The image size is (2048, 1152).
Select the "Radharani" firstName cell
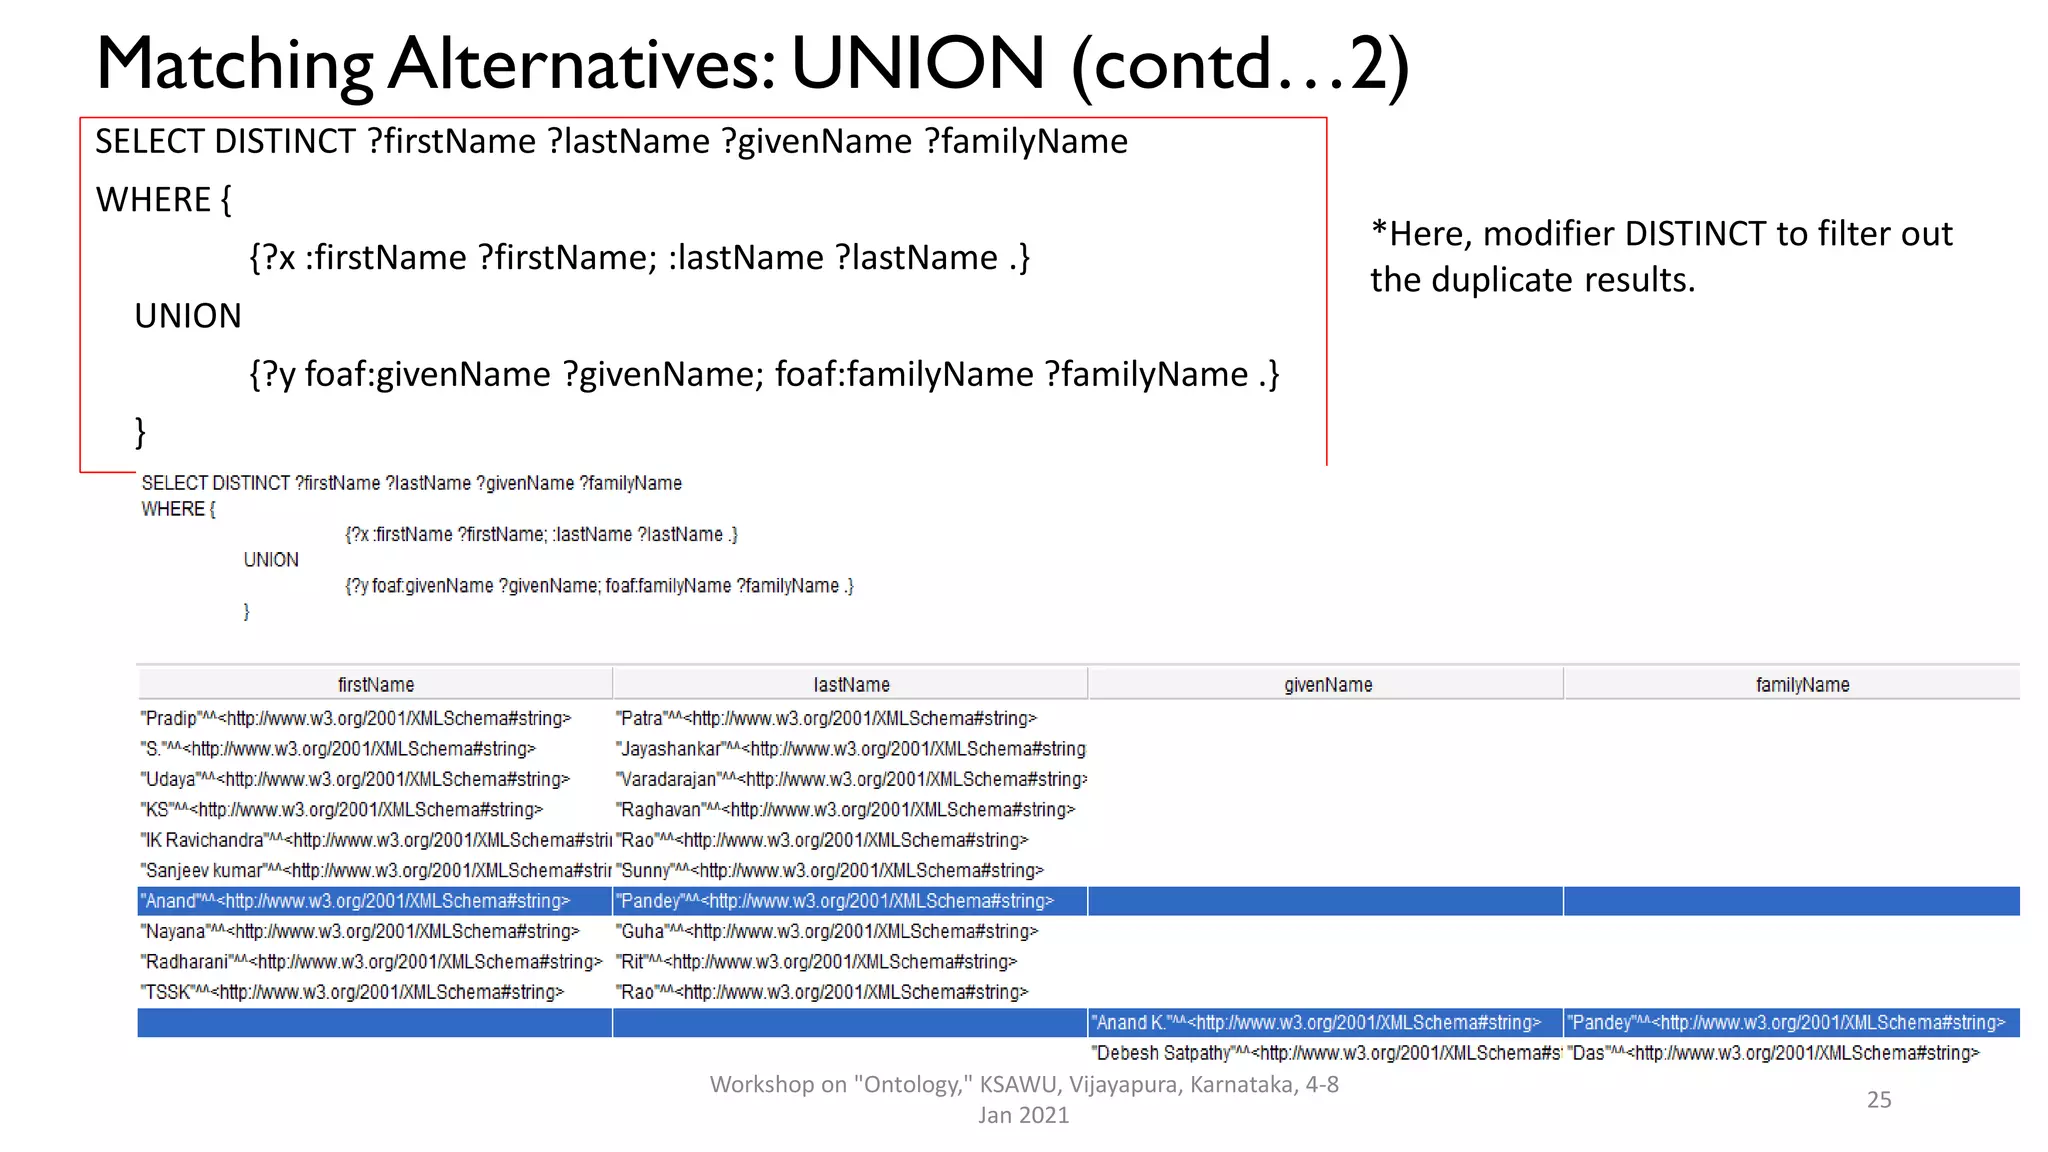(375, 962)
